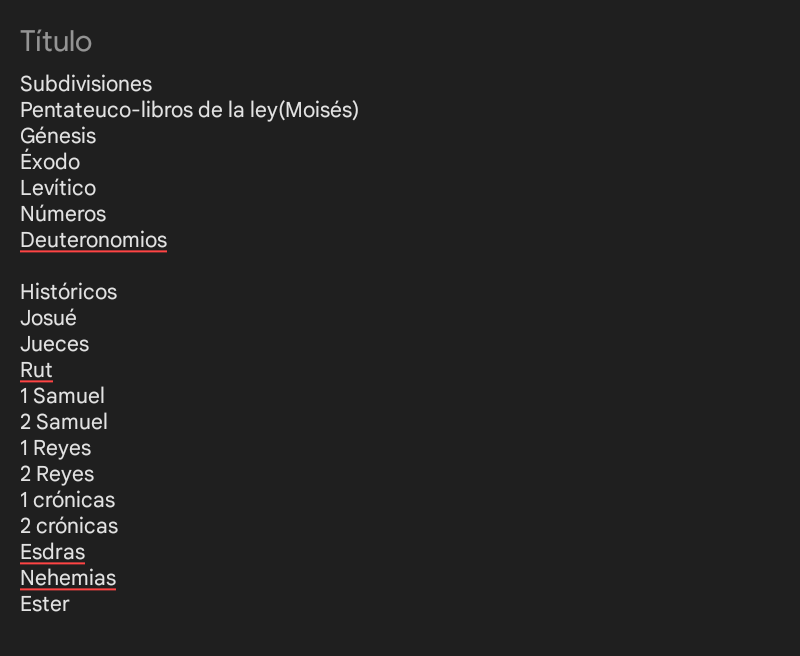The image size is (800, 656).
Task: Click the Levítico line
Action: [x=58, y=188]
